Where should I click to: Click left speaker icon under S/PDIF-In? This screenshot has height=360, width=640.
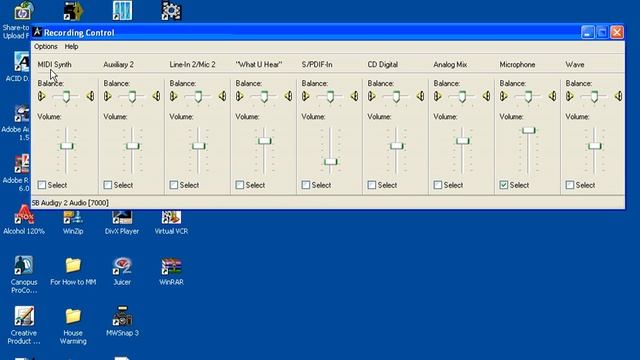(306, 96)
